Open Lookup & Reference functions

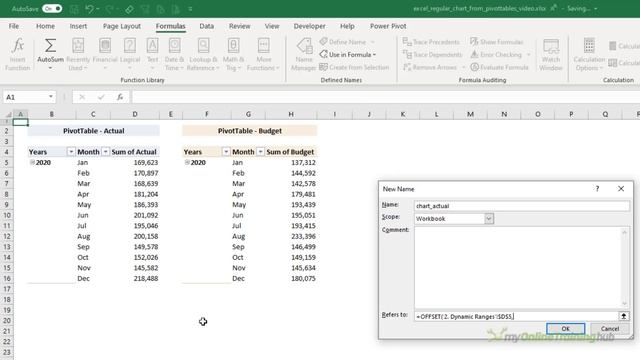(x=203, y=54)
